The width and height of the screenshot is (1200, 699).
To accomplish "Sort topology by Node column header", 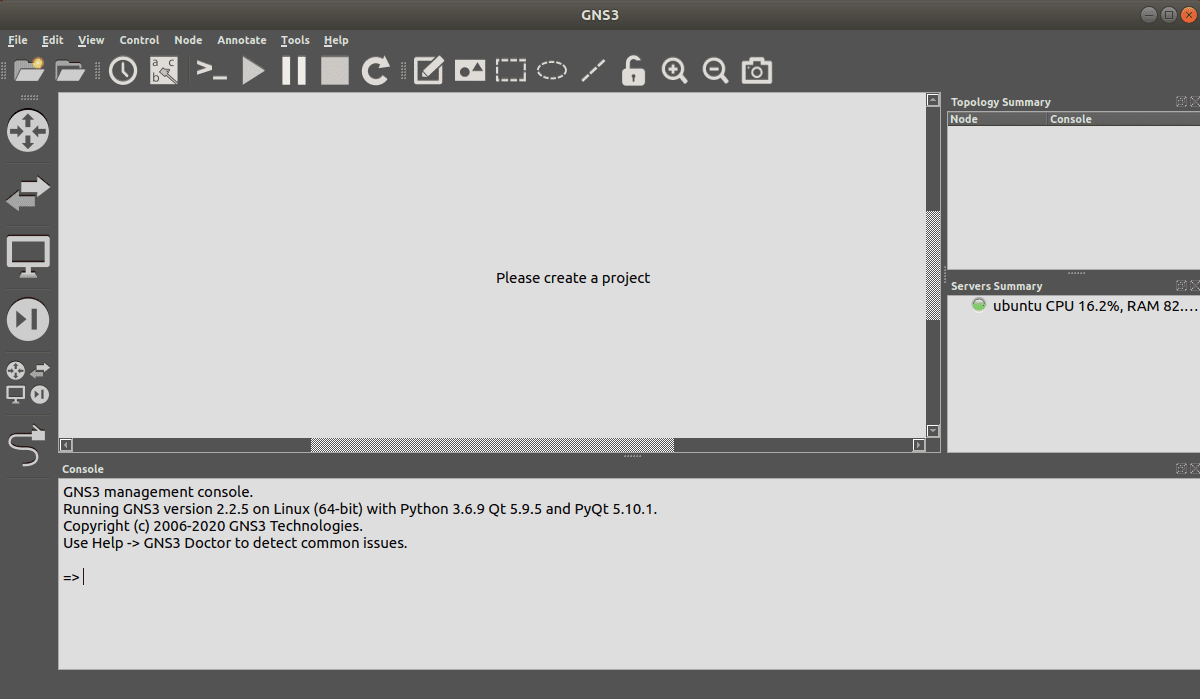I will [997, 119].
